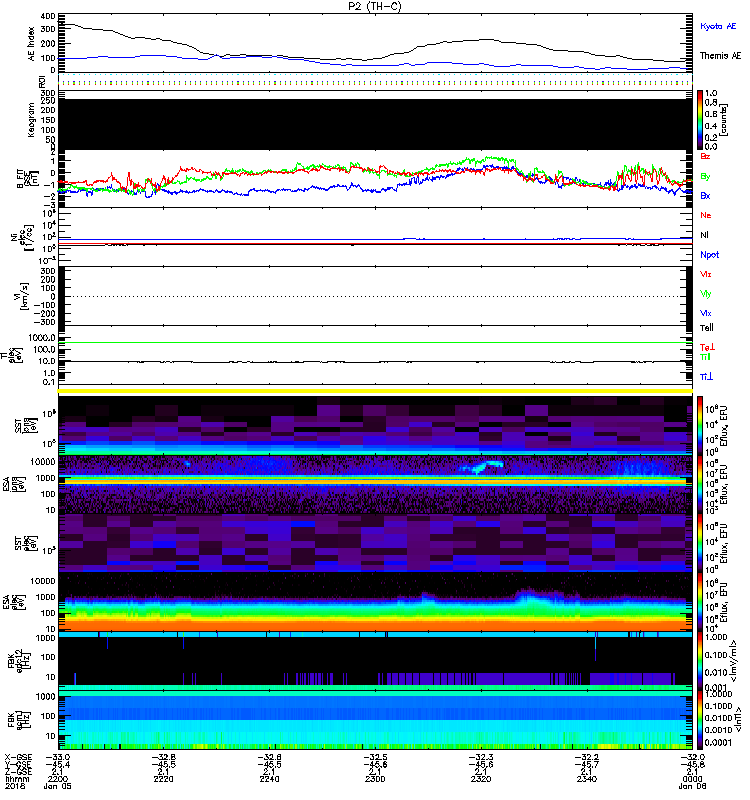750x800 pixels.
Task: Click the AE Index axis label
Action: pyautogui.click(x=32, y=43)
